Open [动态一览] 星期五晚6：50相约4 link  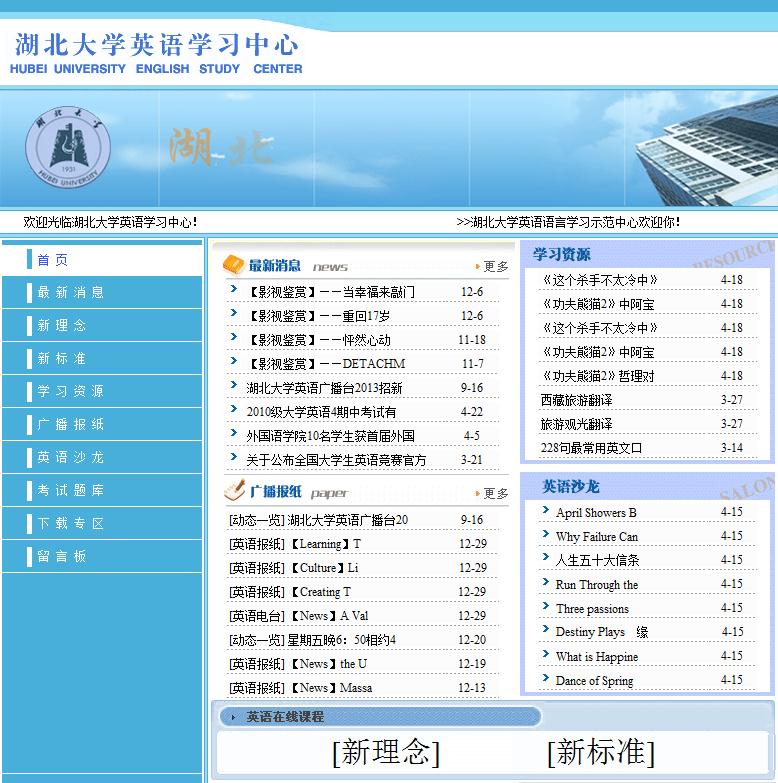pos(313,640)
